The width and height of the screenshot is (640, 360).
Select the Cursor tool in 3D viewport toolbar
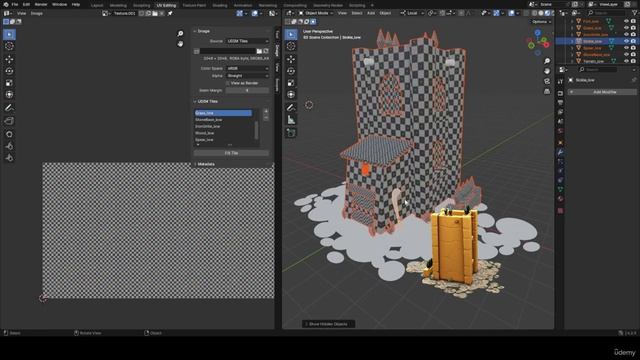[291, 46]
